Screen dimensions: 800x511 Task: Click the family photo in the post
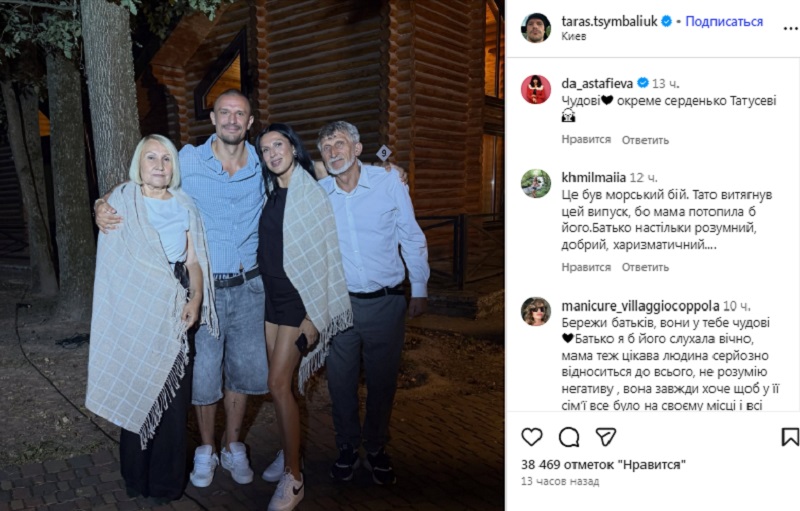click(x=252, y=256)
